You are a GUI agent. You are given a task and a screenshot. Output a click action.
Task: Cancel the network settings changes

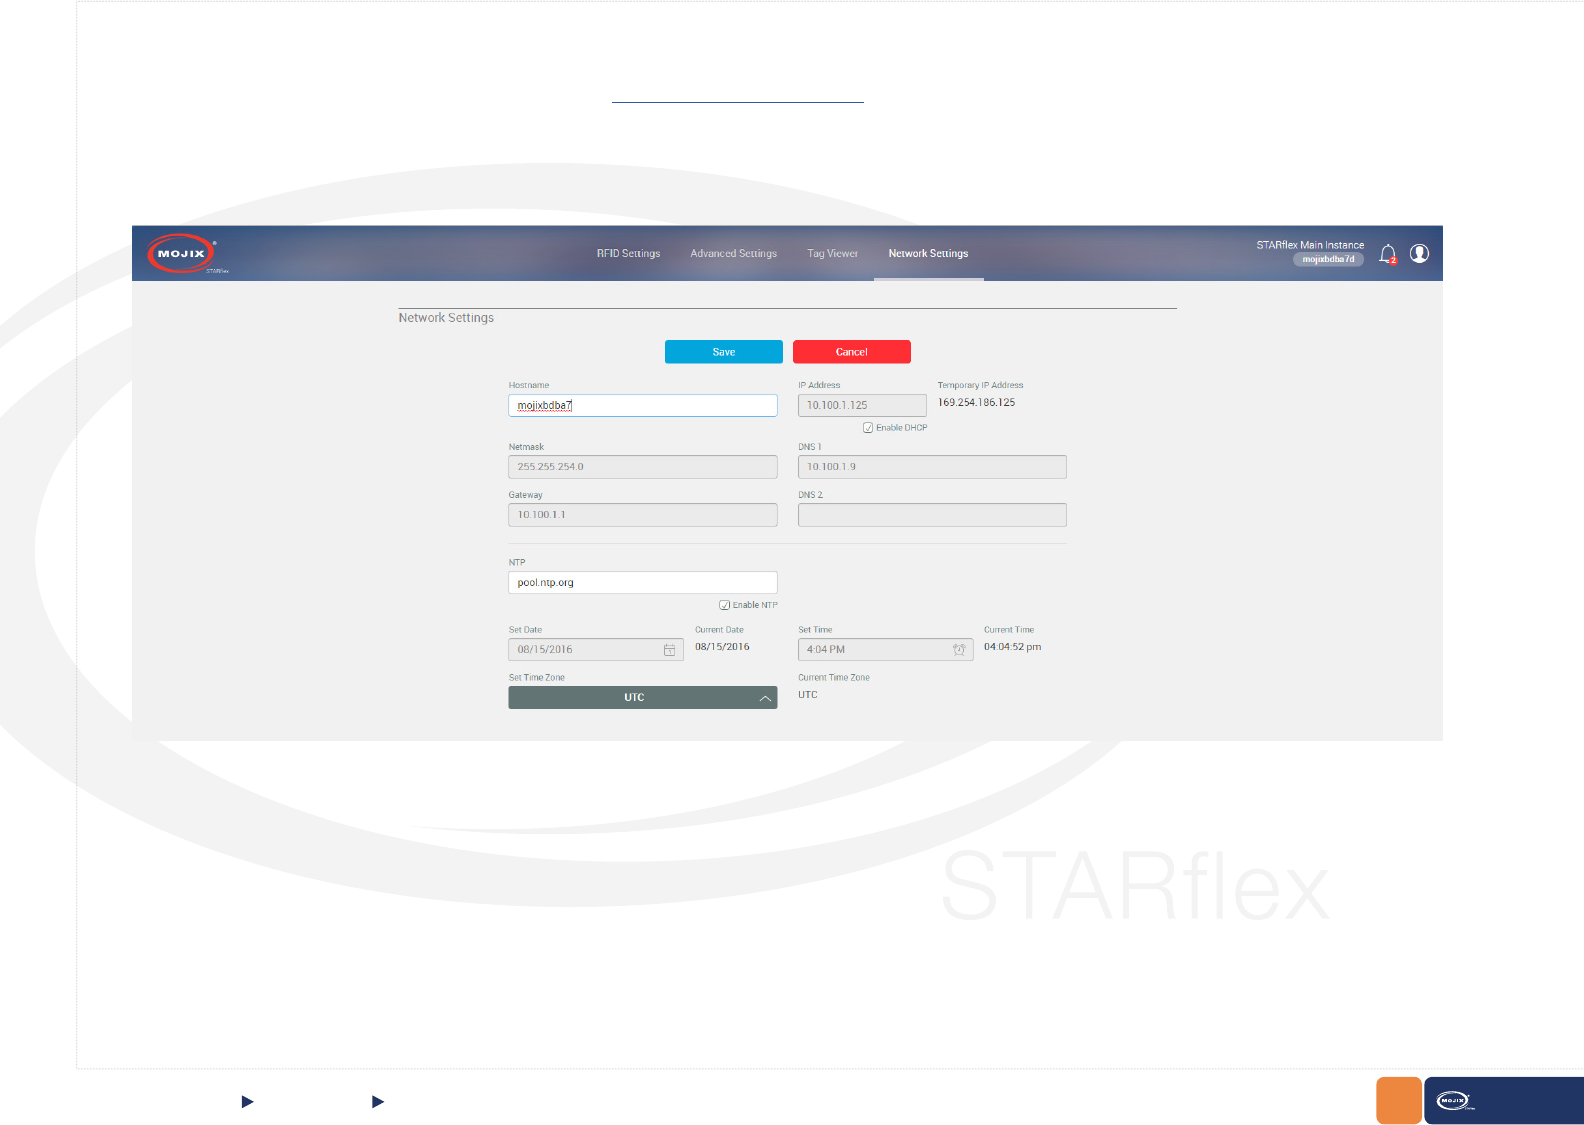click(x=852, y=352)
